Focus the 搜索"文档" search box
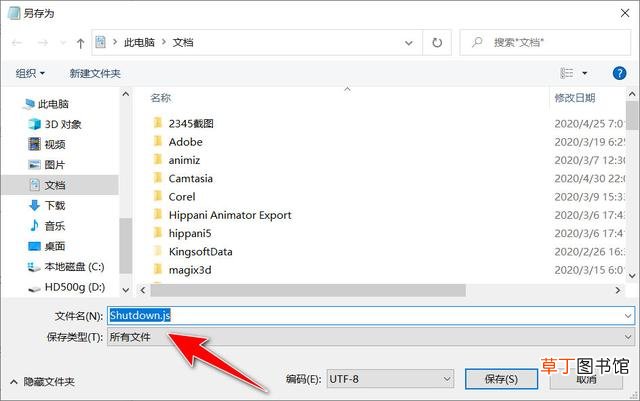 click(545, 42)
